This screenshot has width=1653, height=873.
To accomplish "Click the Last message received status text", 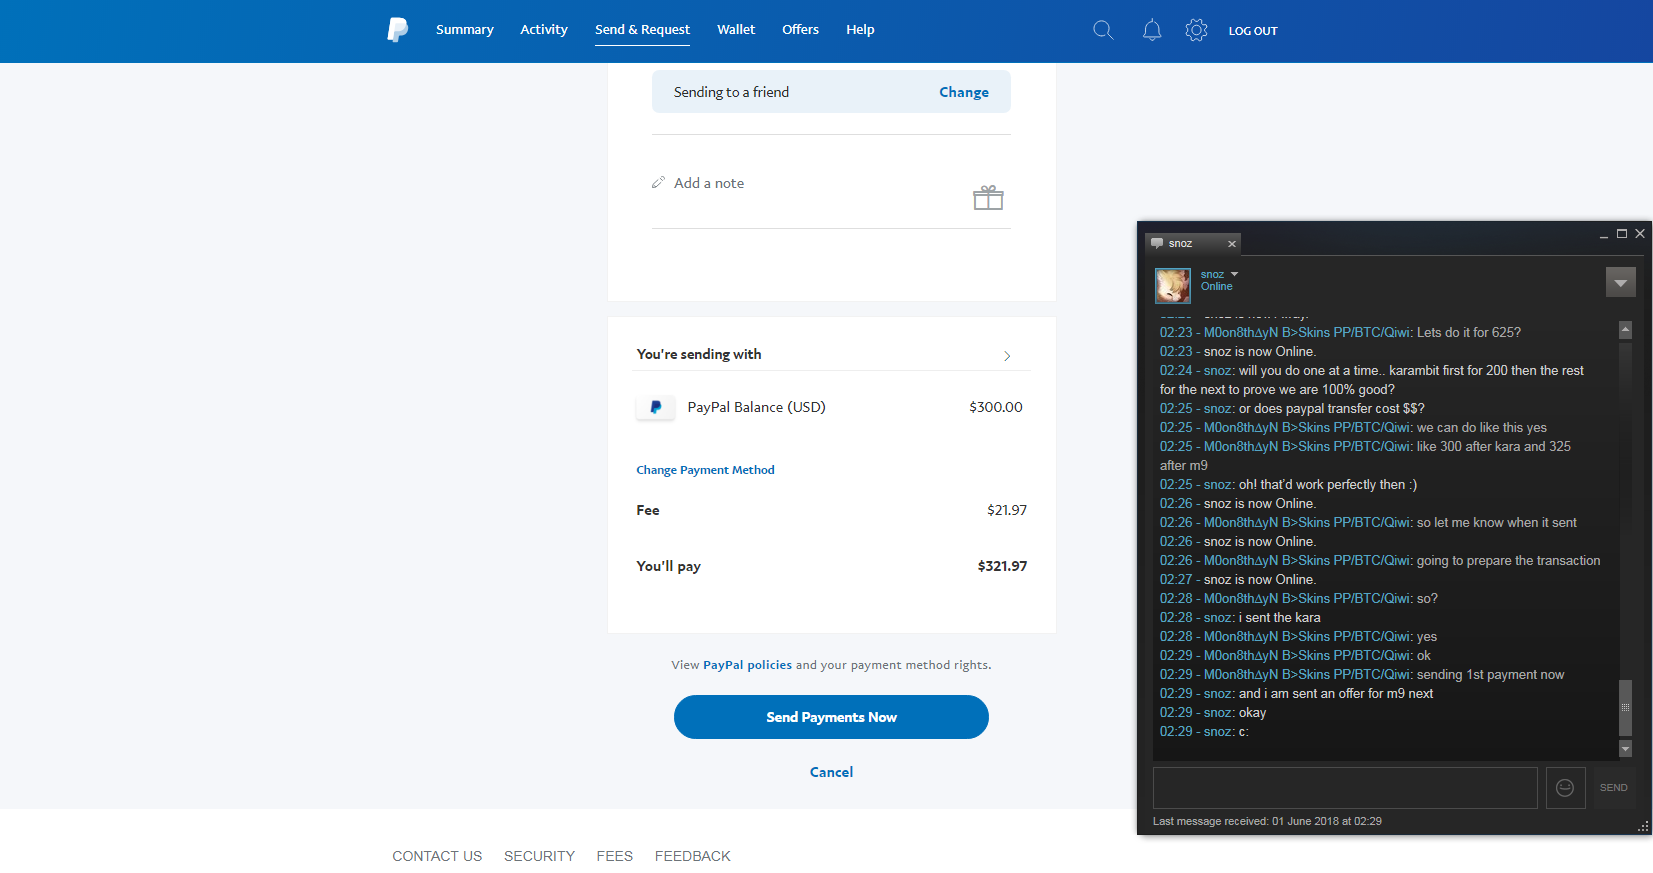I will (1267, 821).
